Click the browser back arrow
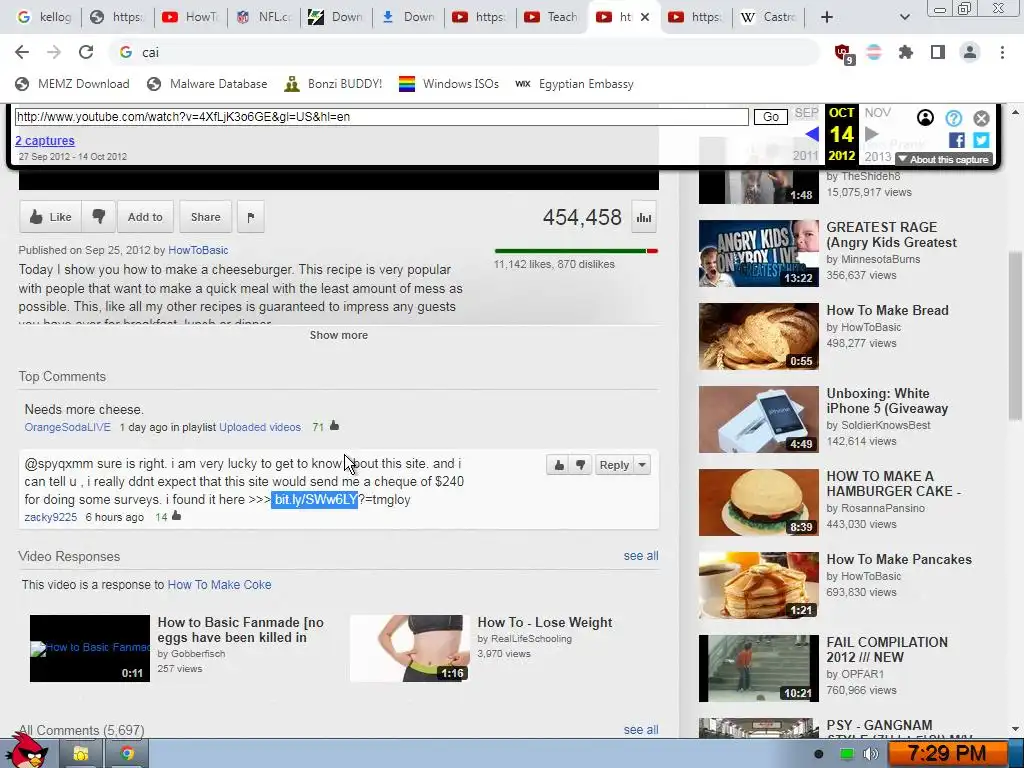This screenshot has height=768, width=1024. coord(22,52)
